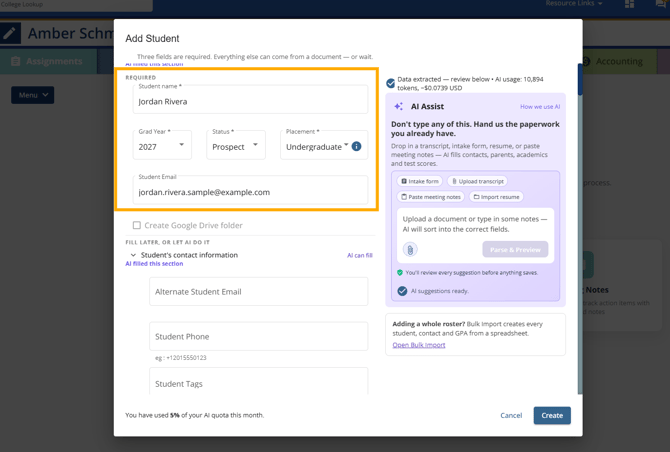The image size is (670, 452).
Task: Click the Student Tags field
Action: [x=259, y=382]
